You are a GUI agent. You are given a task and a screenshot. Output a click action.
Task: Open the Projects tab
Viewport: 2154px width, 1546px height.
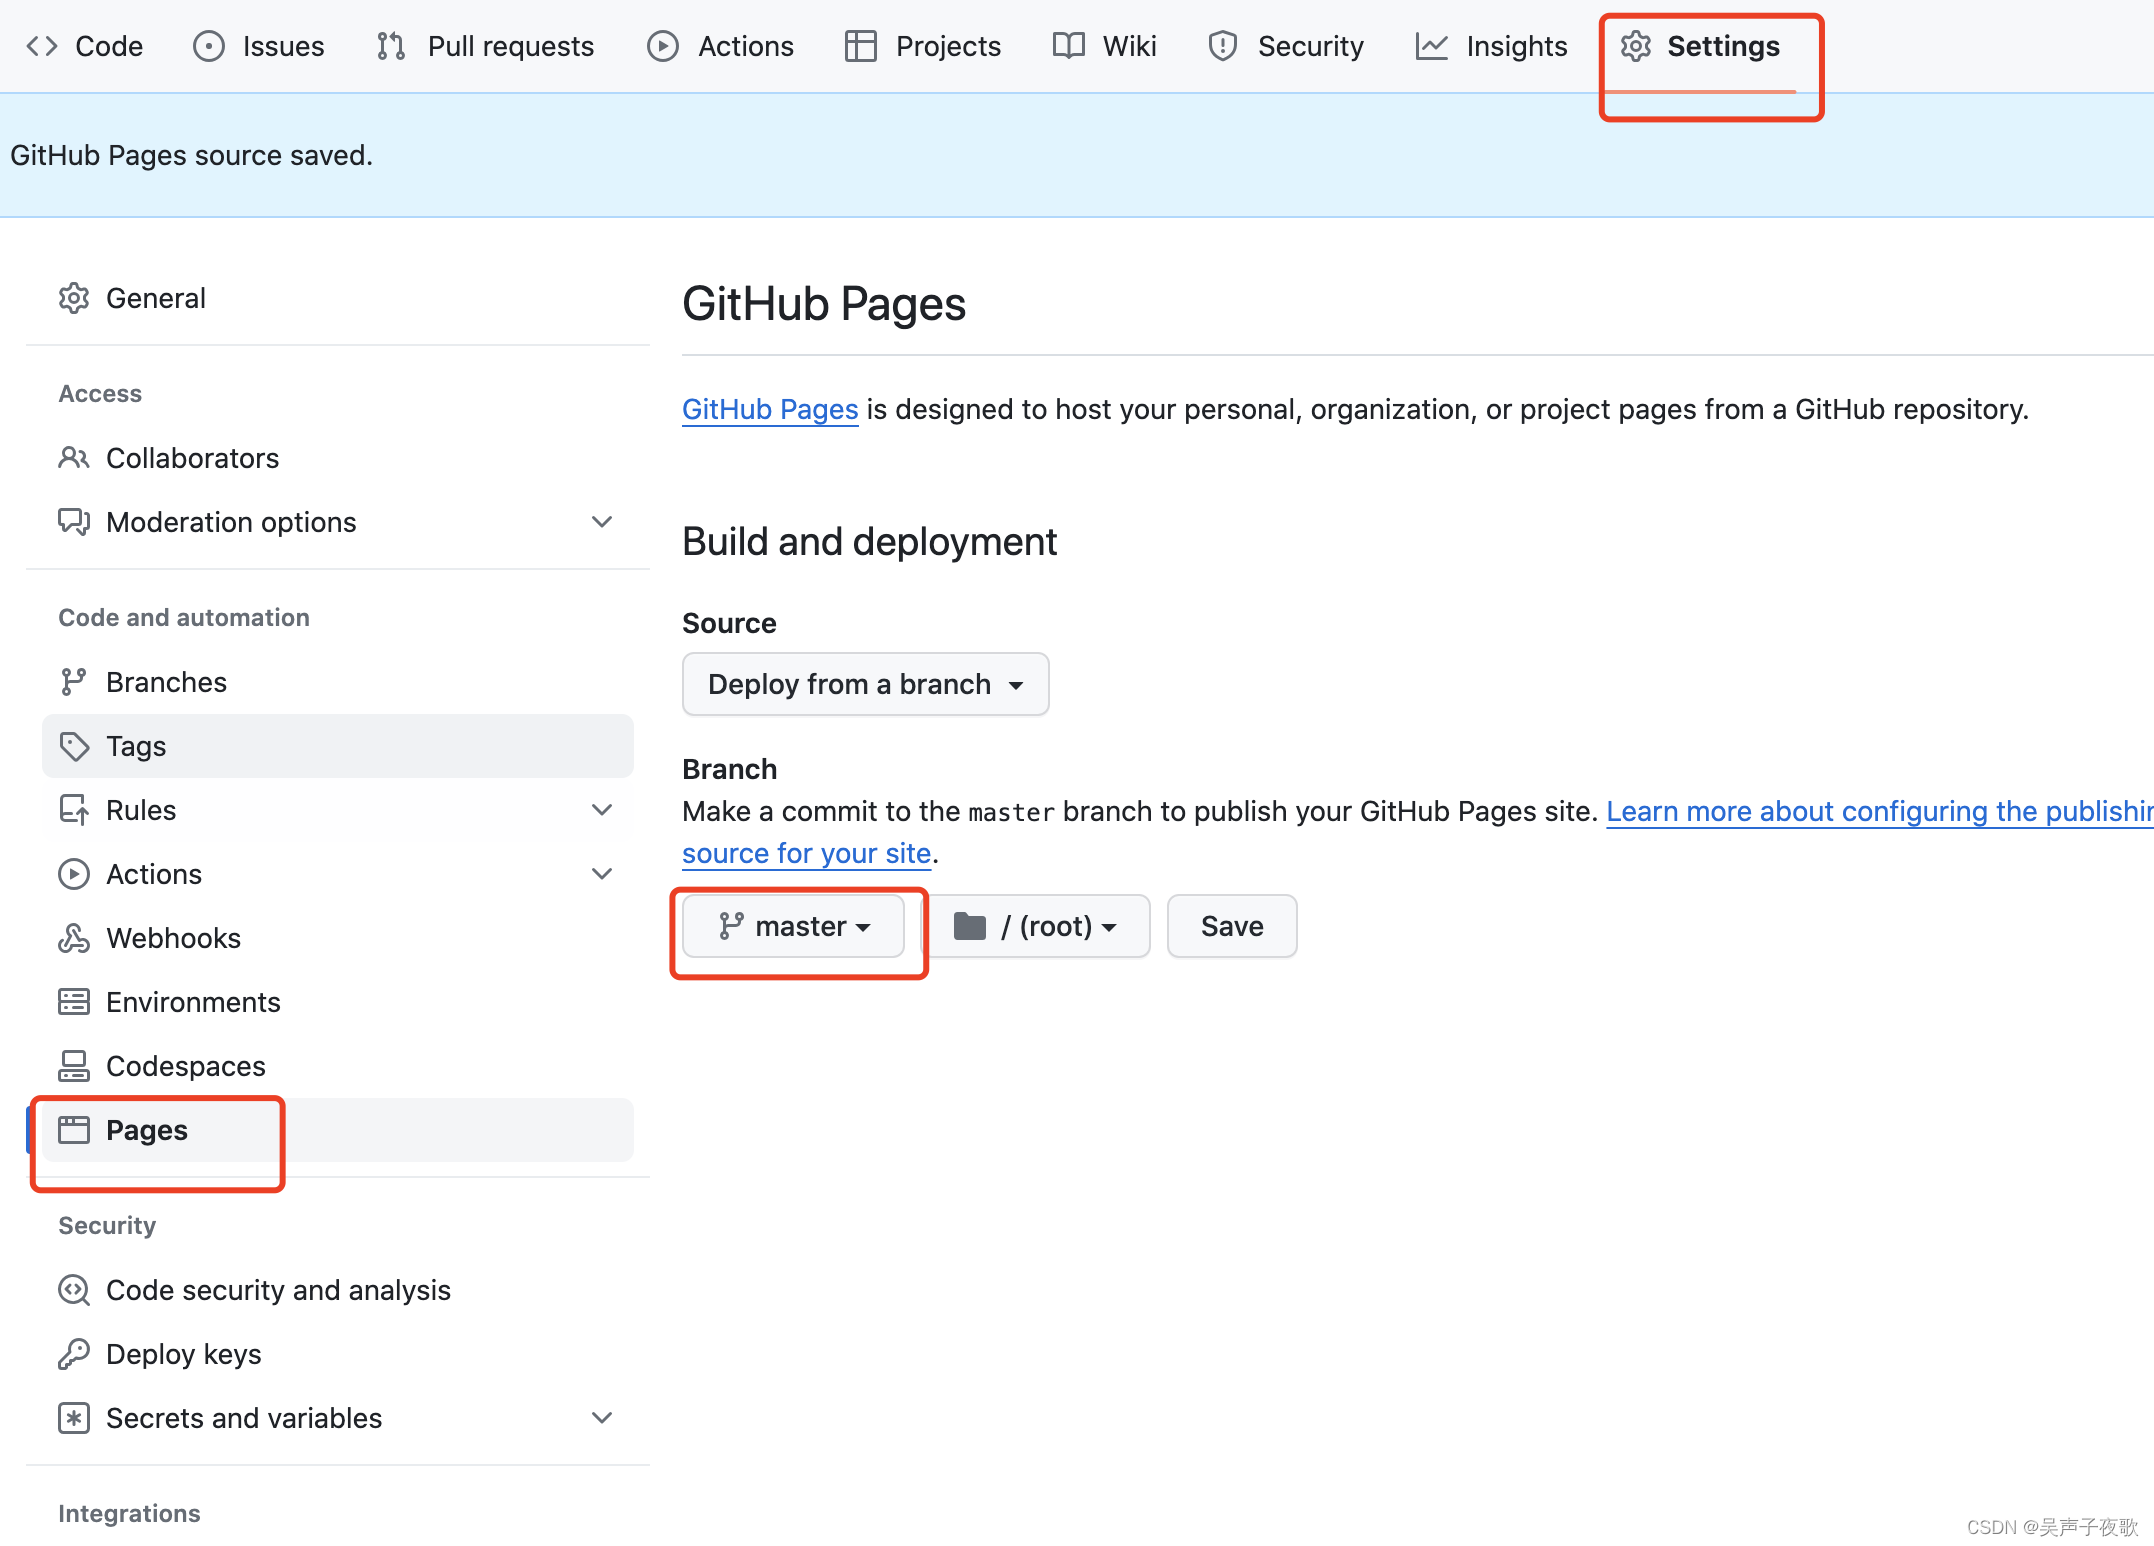pyautogui.click(x=922, y=46)
